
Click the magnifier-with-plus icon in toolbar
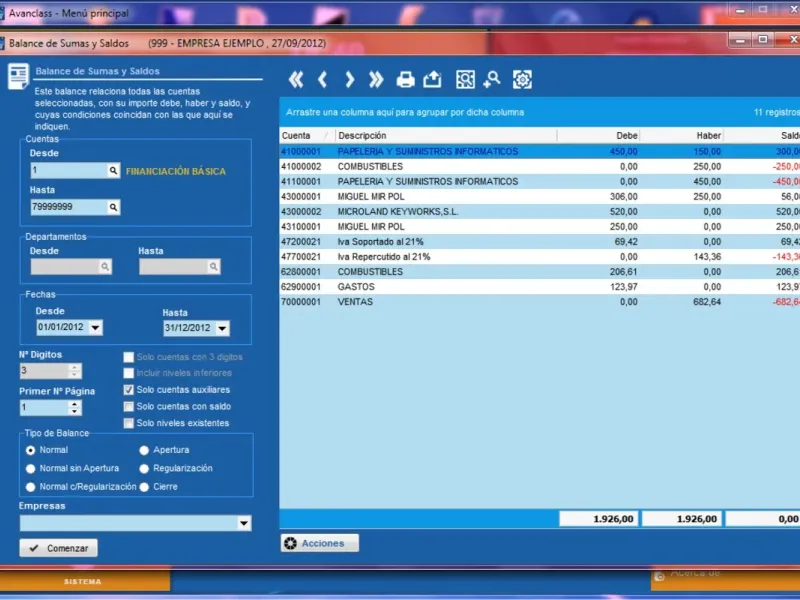pos(492,80)
